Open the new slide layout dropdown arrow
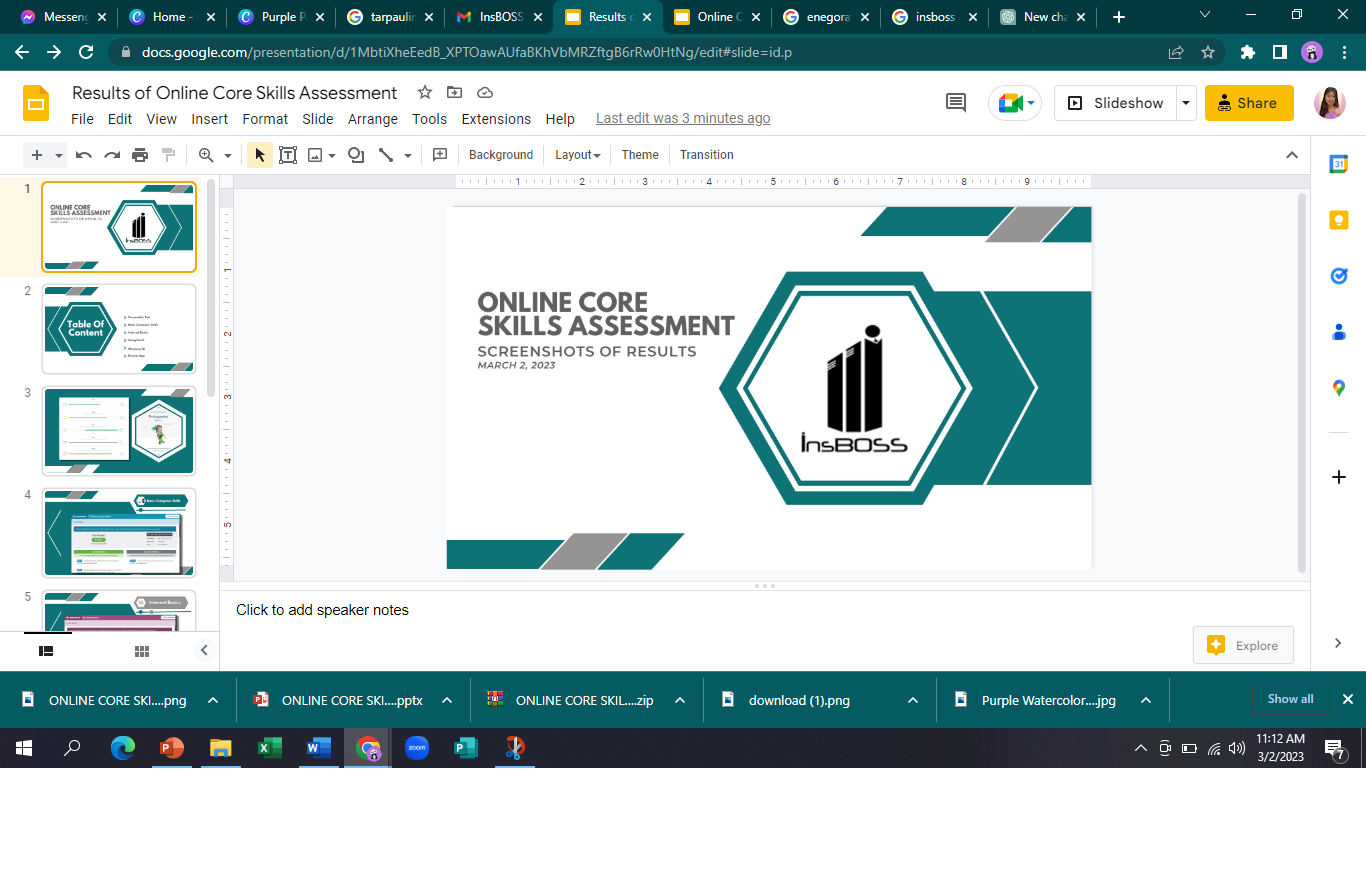Viewport: 1366px width, 885px height. [59, 156]
